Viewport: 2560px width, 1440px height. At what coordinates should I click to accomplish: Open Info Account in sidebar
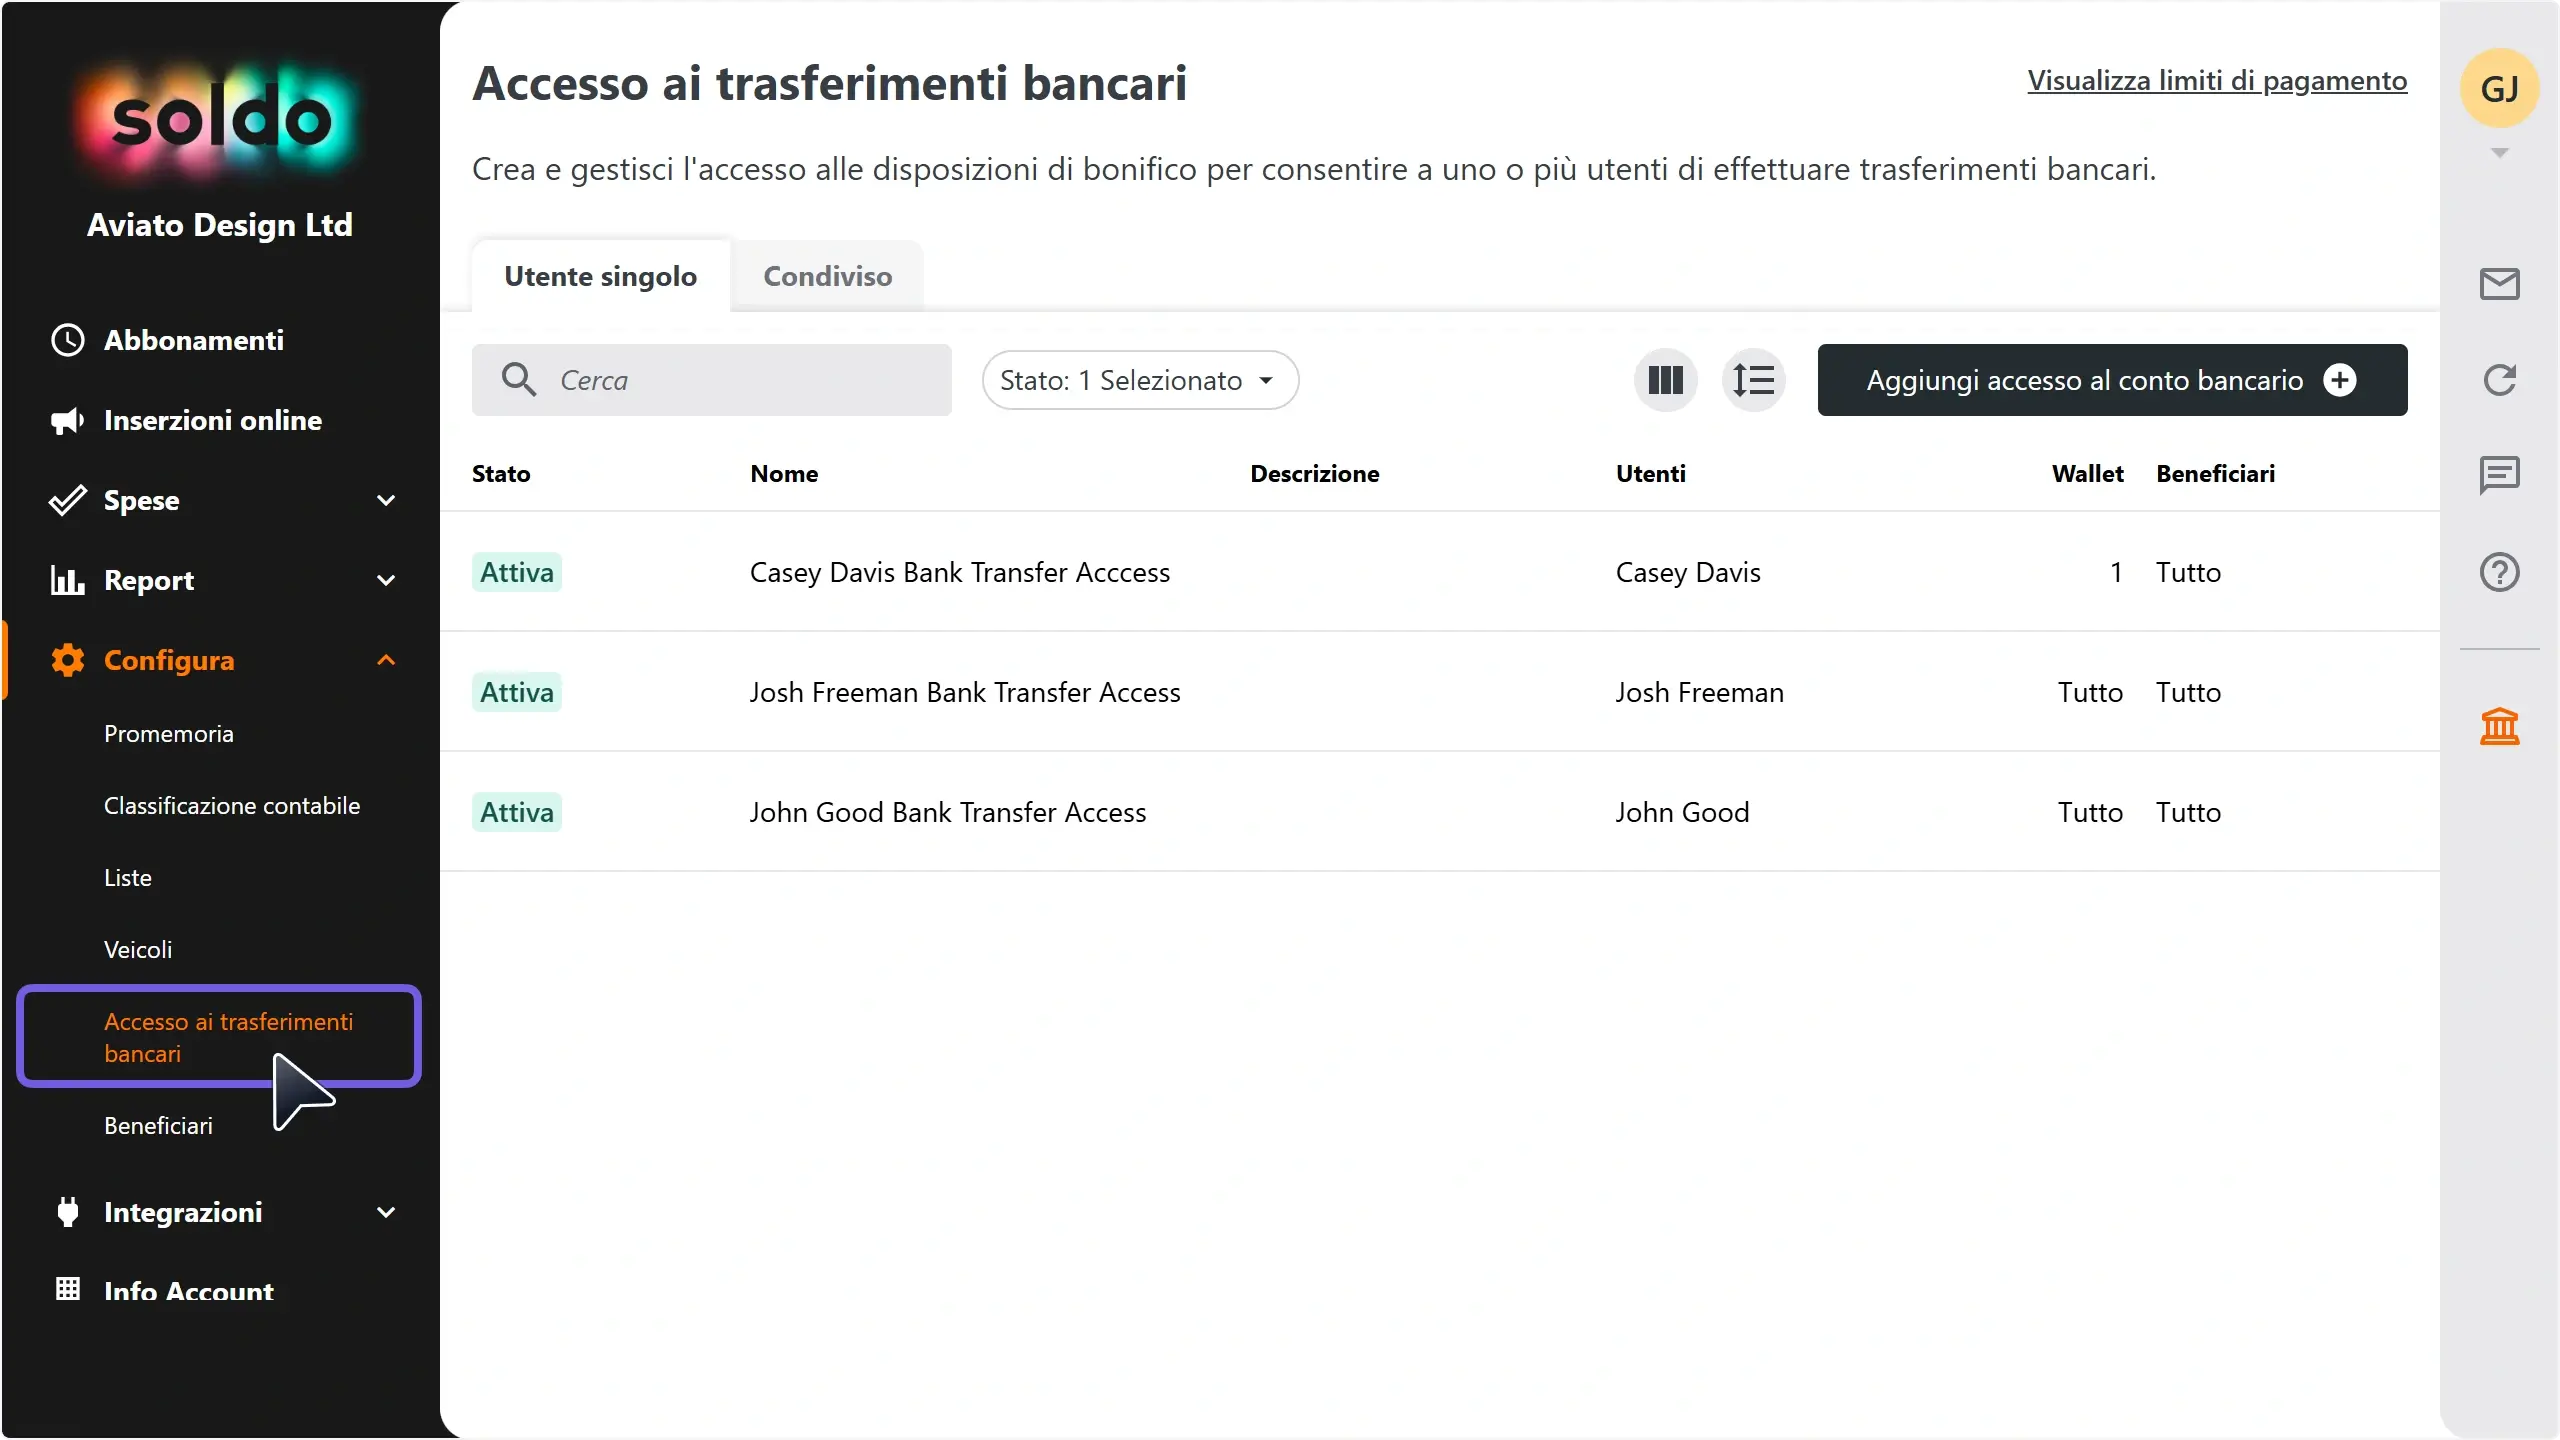[189, 1290]
